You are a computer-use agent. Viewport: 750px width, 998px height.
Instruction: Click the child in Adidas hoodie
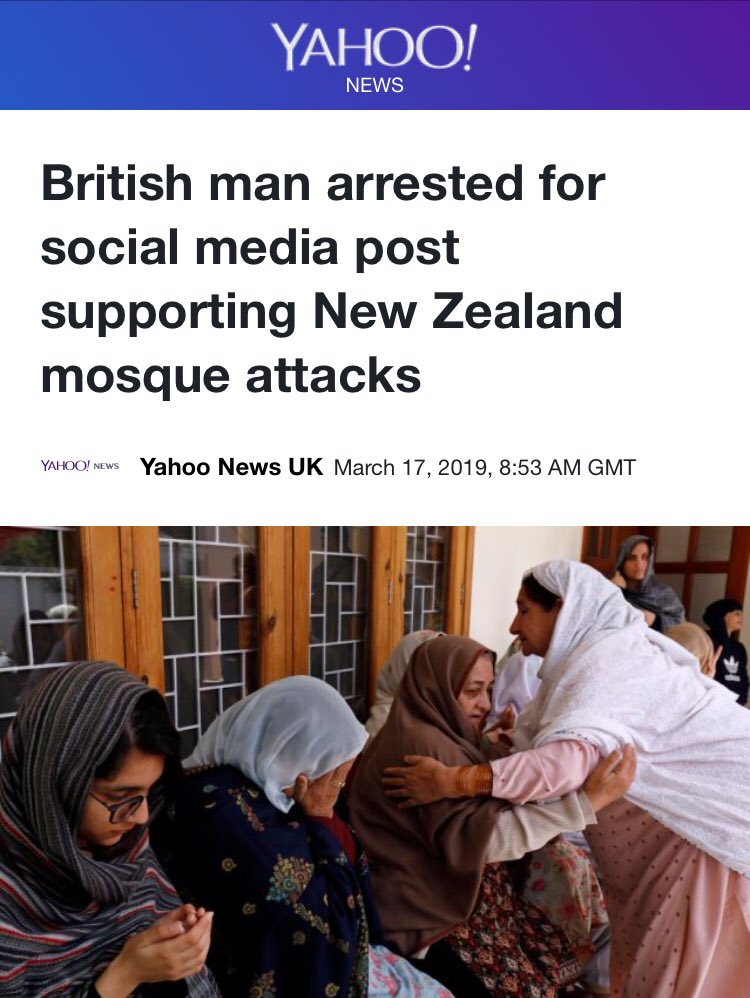pos(727,649)
